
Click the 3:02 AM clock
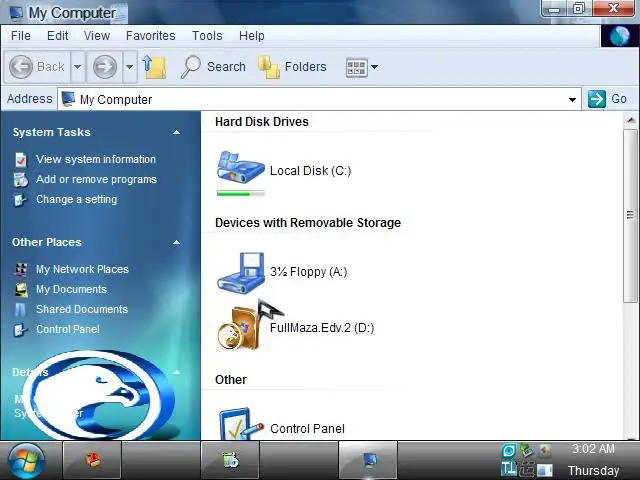pyautogui.click(x=593, y=449)
